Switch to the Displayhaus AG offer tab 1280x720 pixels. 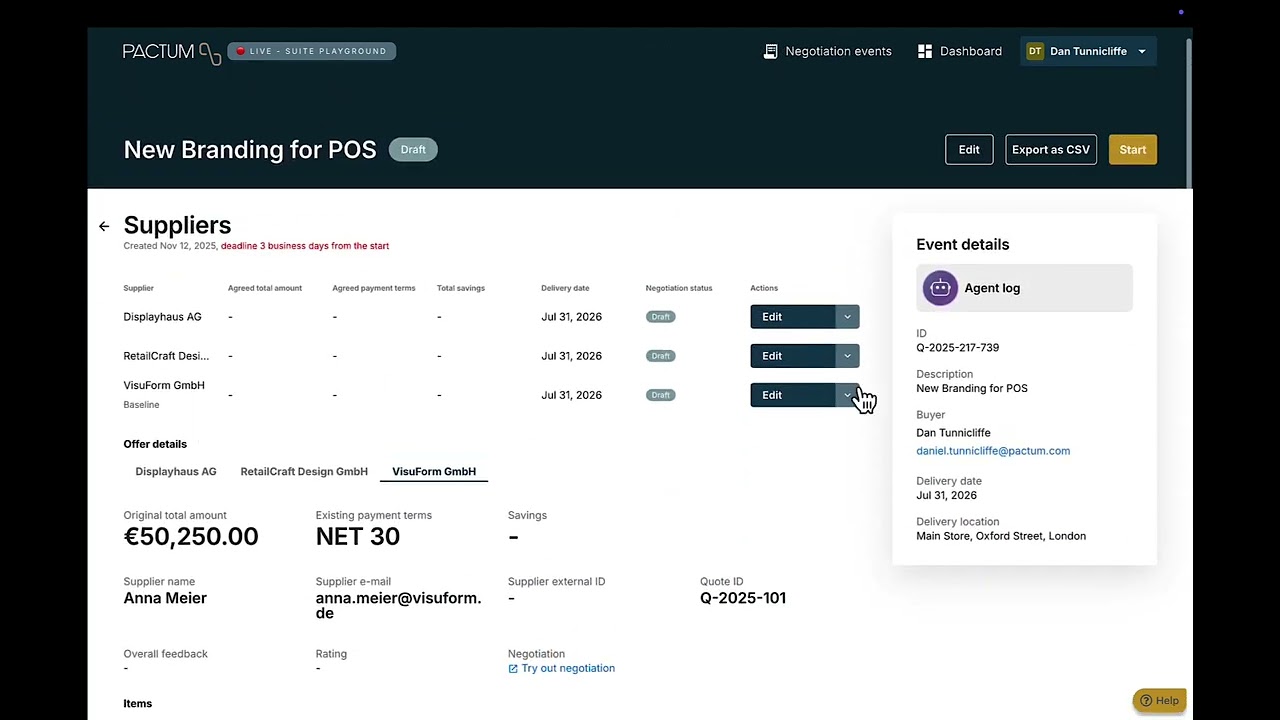click(176, 471)
